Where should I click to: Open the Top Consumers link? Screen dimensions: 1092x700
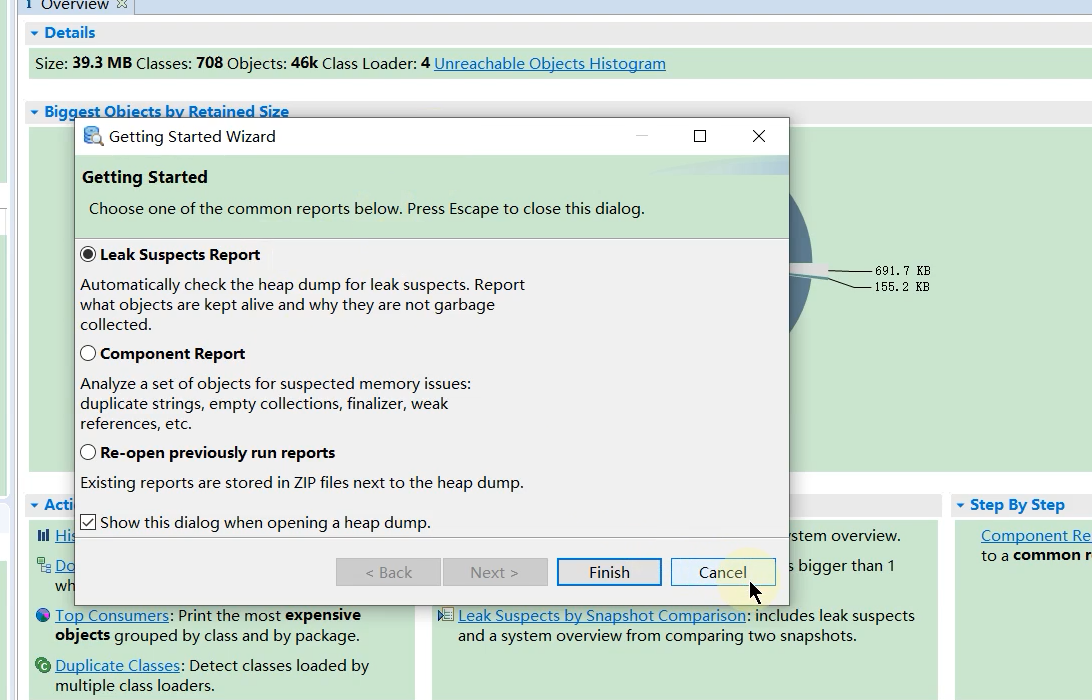pyautogui.click(x=111, y=616)
